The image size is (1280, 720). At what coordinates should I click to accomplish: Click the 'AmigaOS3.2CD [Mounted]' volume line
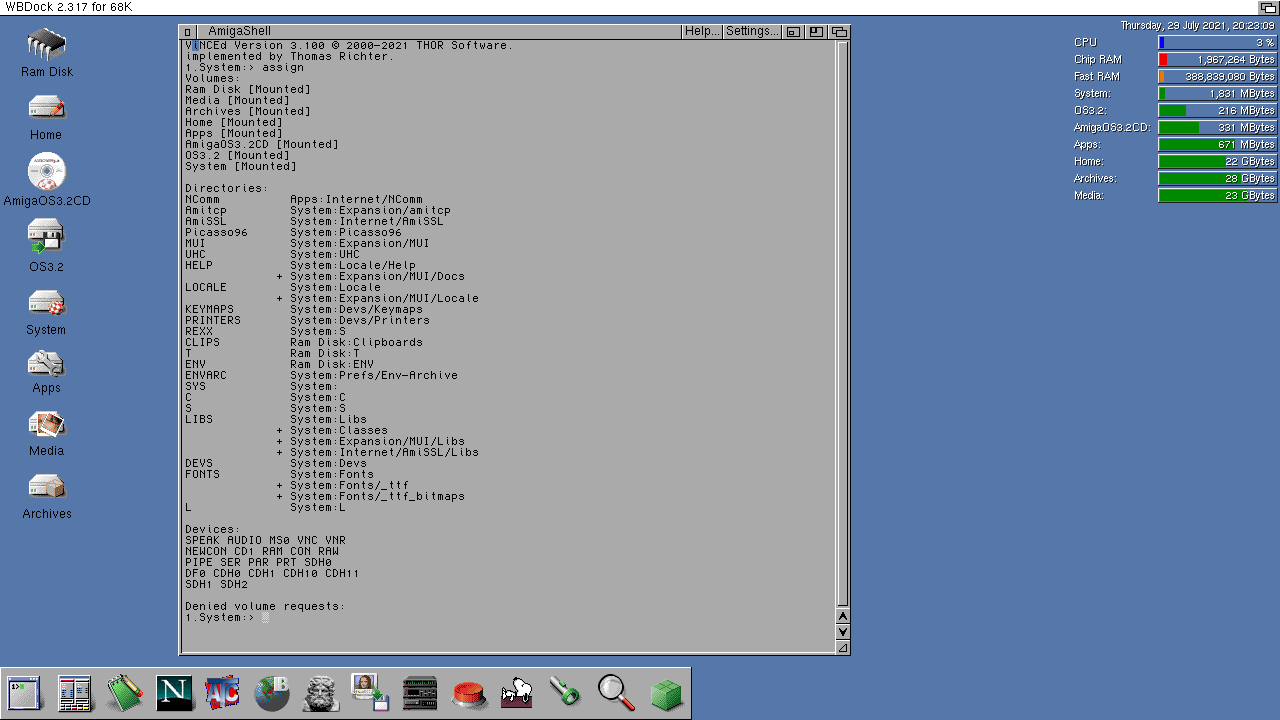pyautogui.click(x=262, y=144)
